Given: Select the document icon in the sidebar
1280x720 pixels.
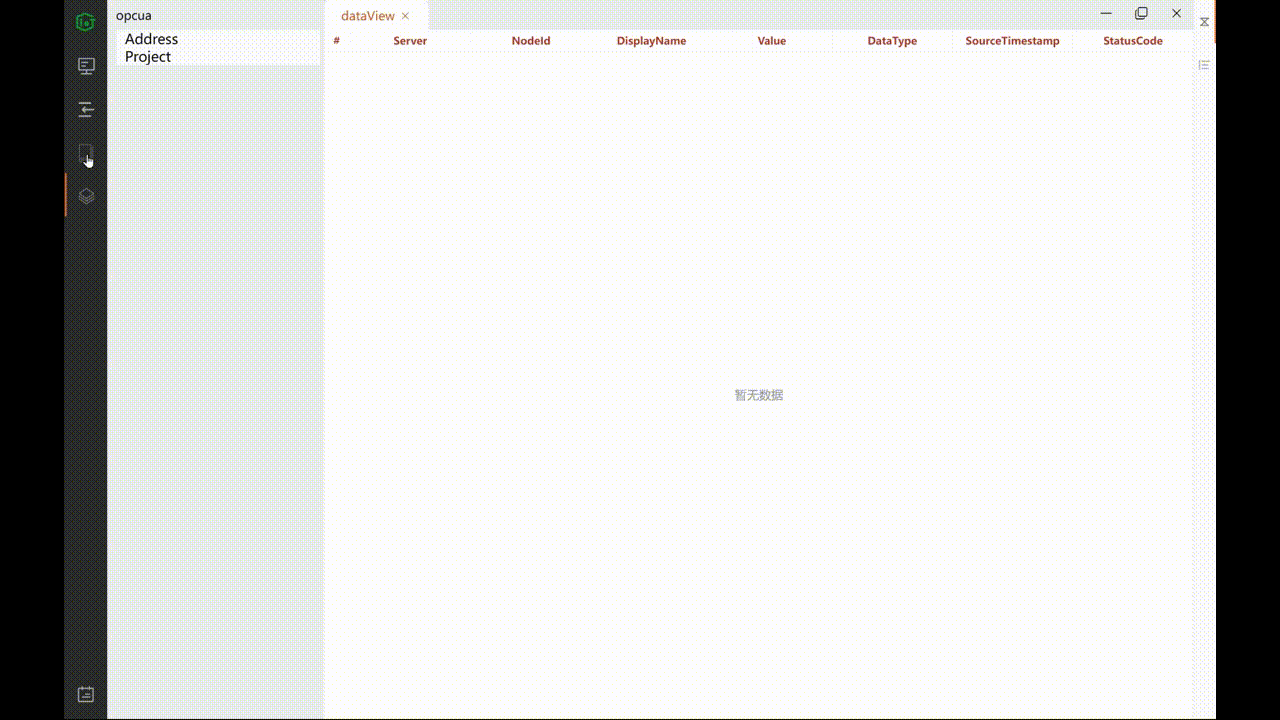Looking at the screenshot, I should pos(86,153).
